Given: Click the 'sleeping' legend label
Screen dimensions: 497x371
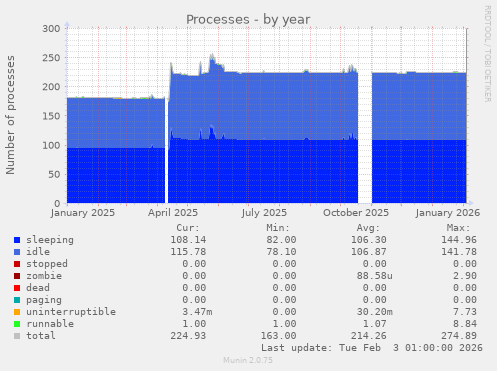Looking at the screenshot, I should pos(50,240).
